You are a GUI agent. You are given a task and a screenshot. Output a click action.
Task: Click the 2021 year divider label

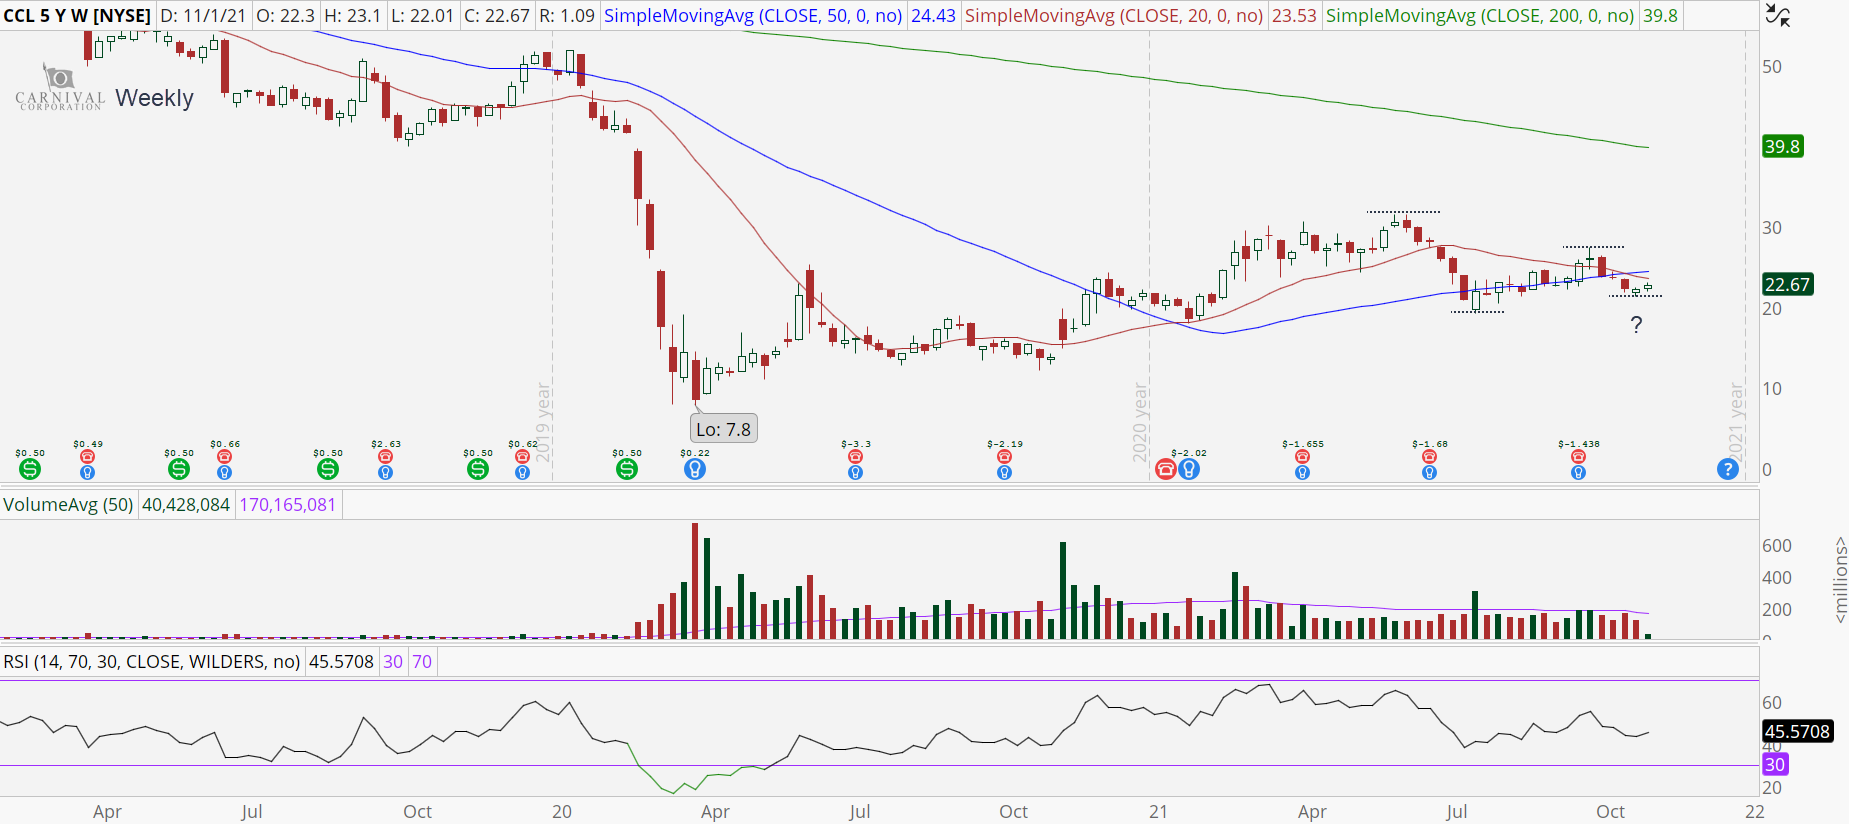point(1736,422)
